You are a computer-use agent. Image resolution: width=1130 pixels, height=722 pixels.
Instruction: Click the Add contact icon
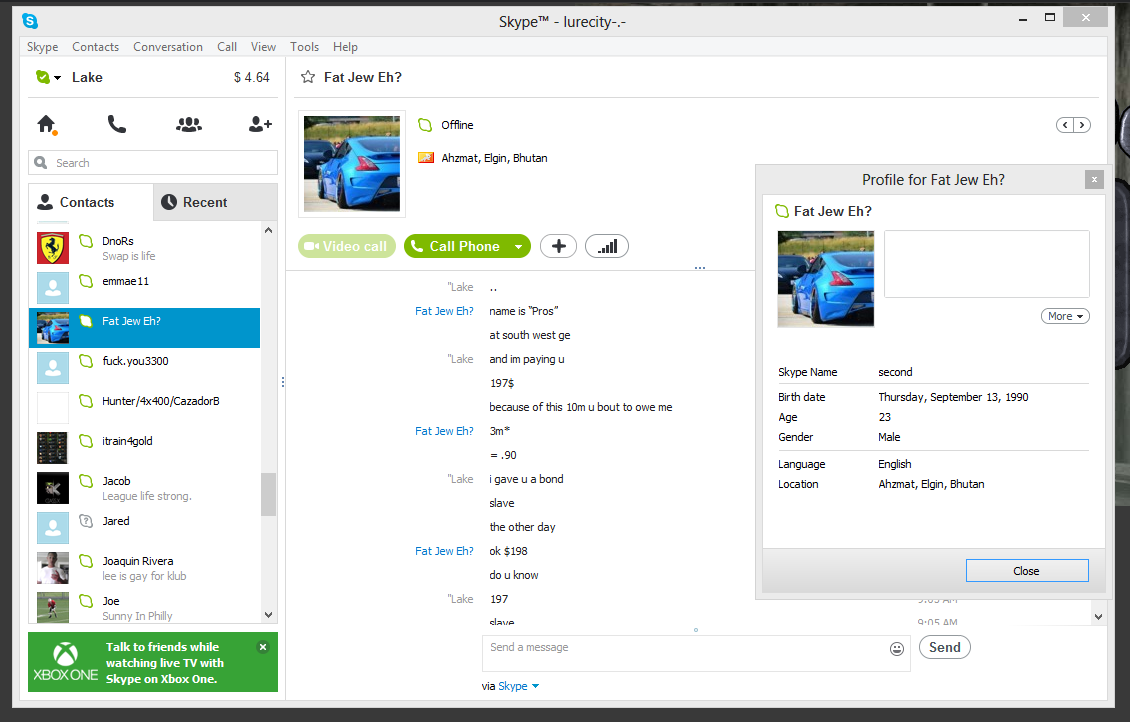point(260,125)
